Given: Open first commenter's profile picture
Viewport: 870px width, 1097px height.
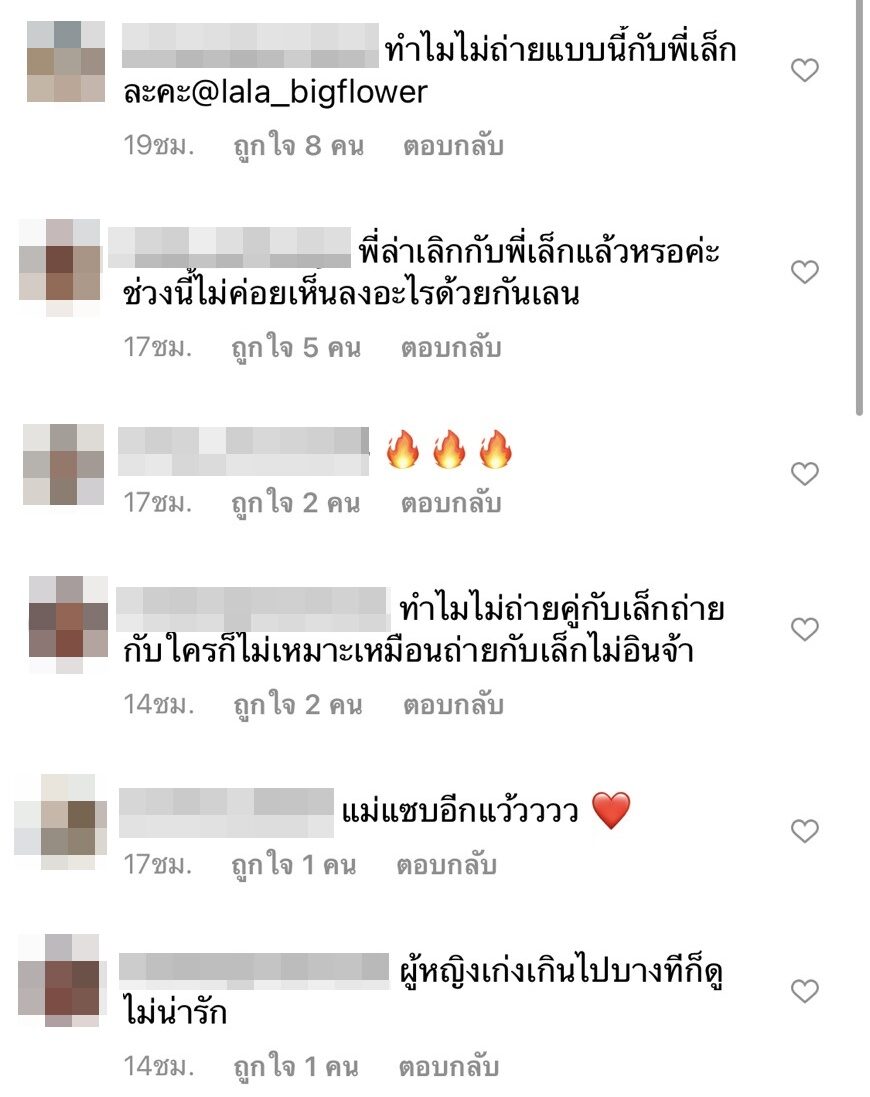Looking at the screenshot, I should coord(66,62).
